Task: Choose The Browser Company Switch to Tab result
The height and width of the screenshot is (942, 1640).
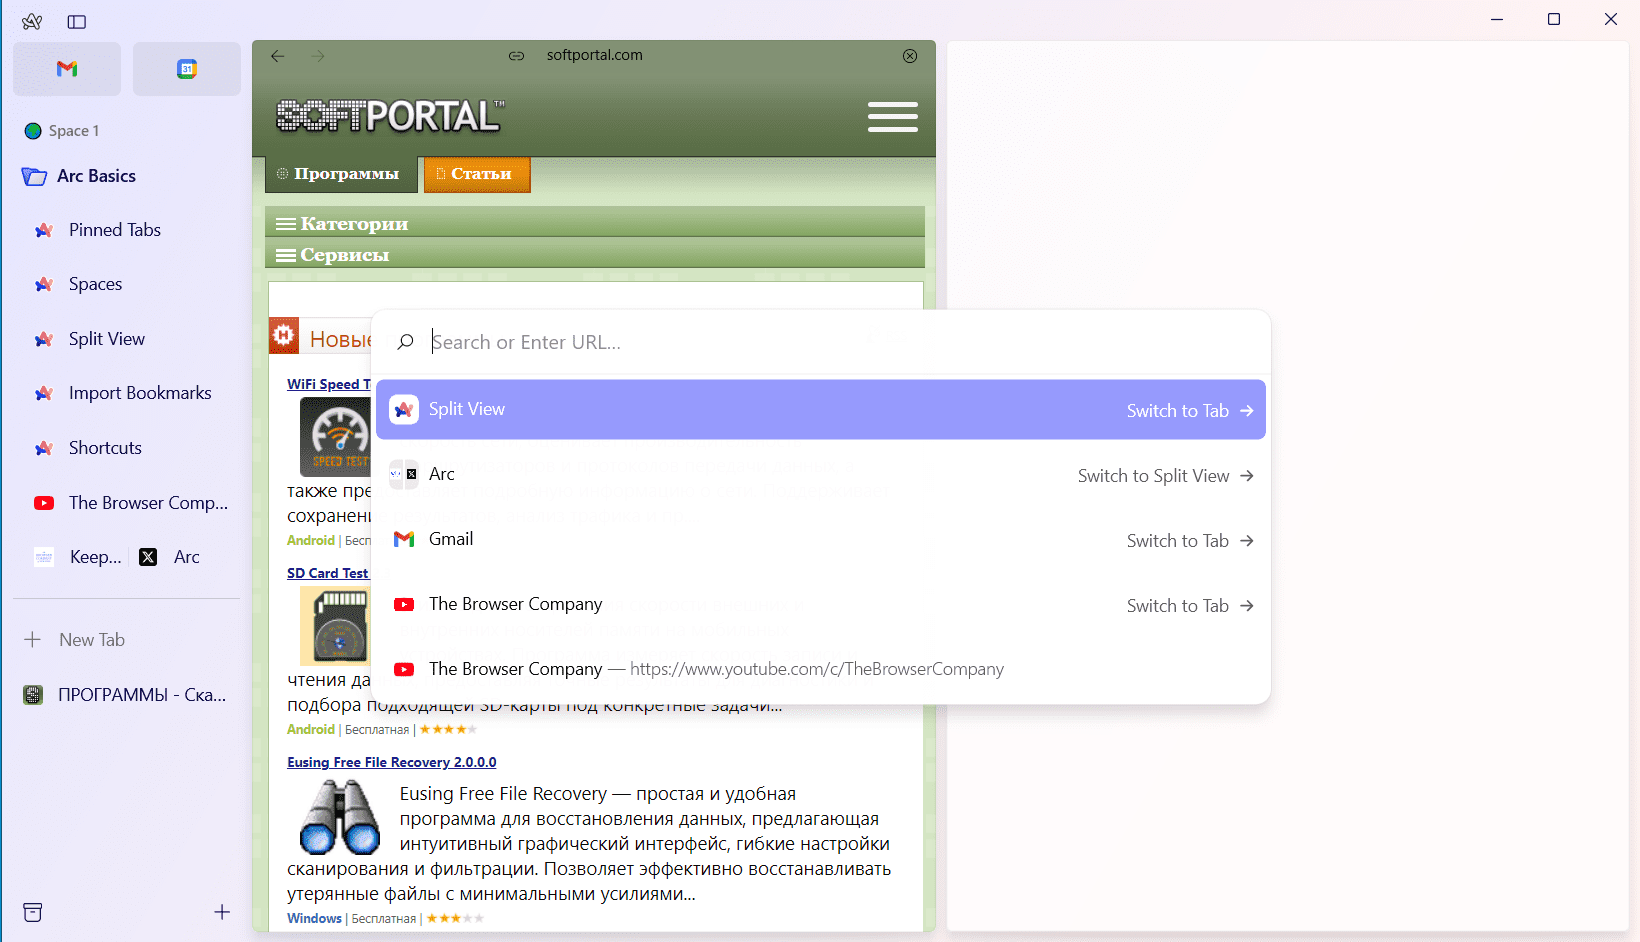Action: point(821,605)
